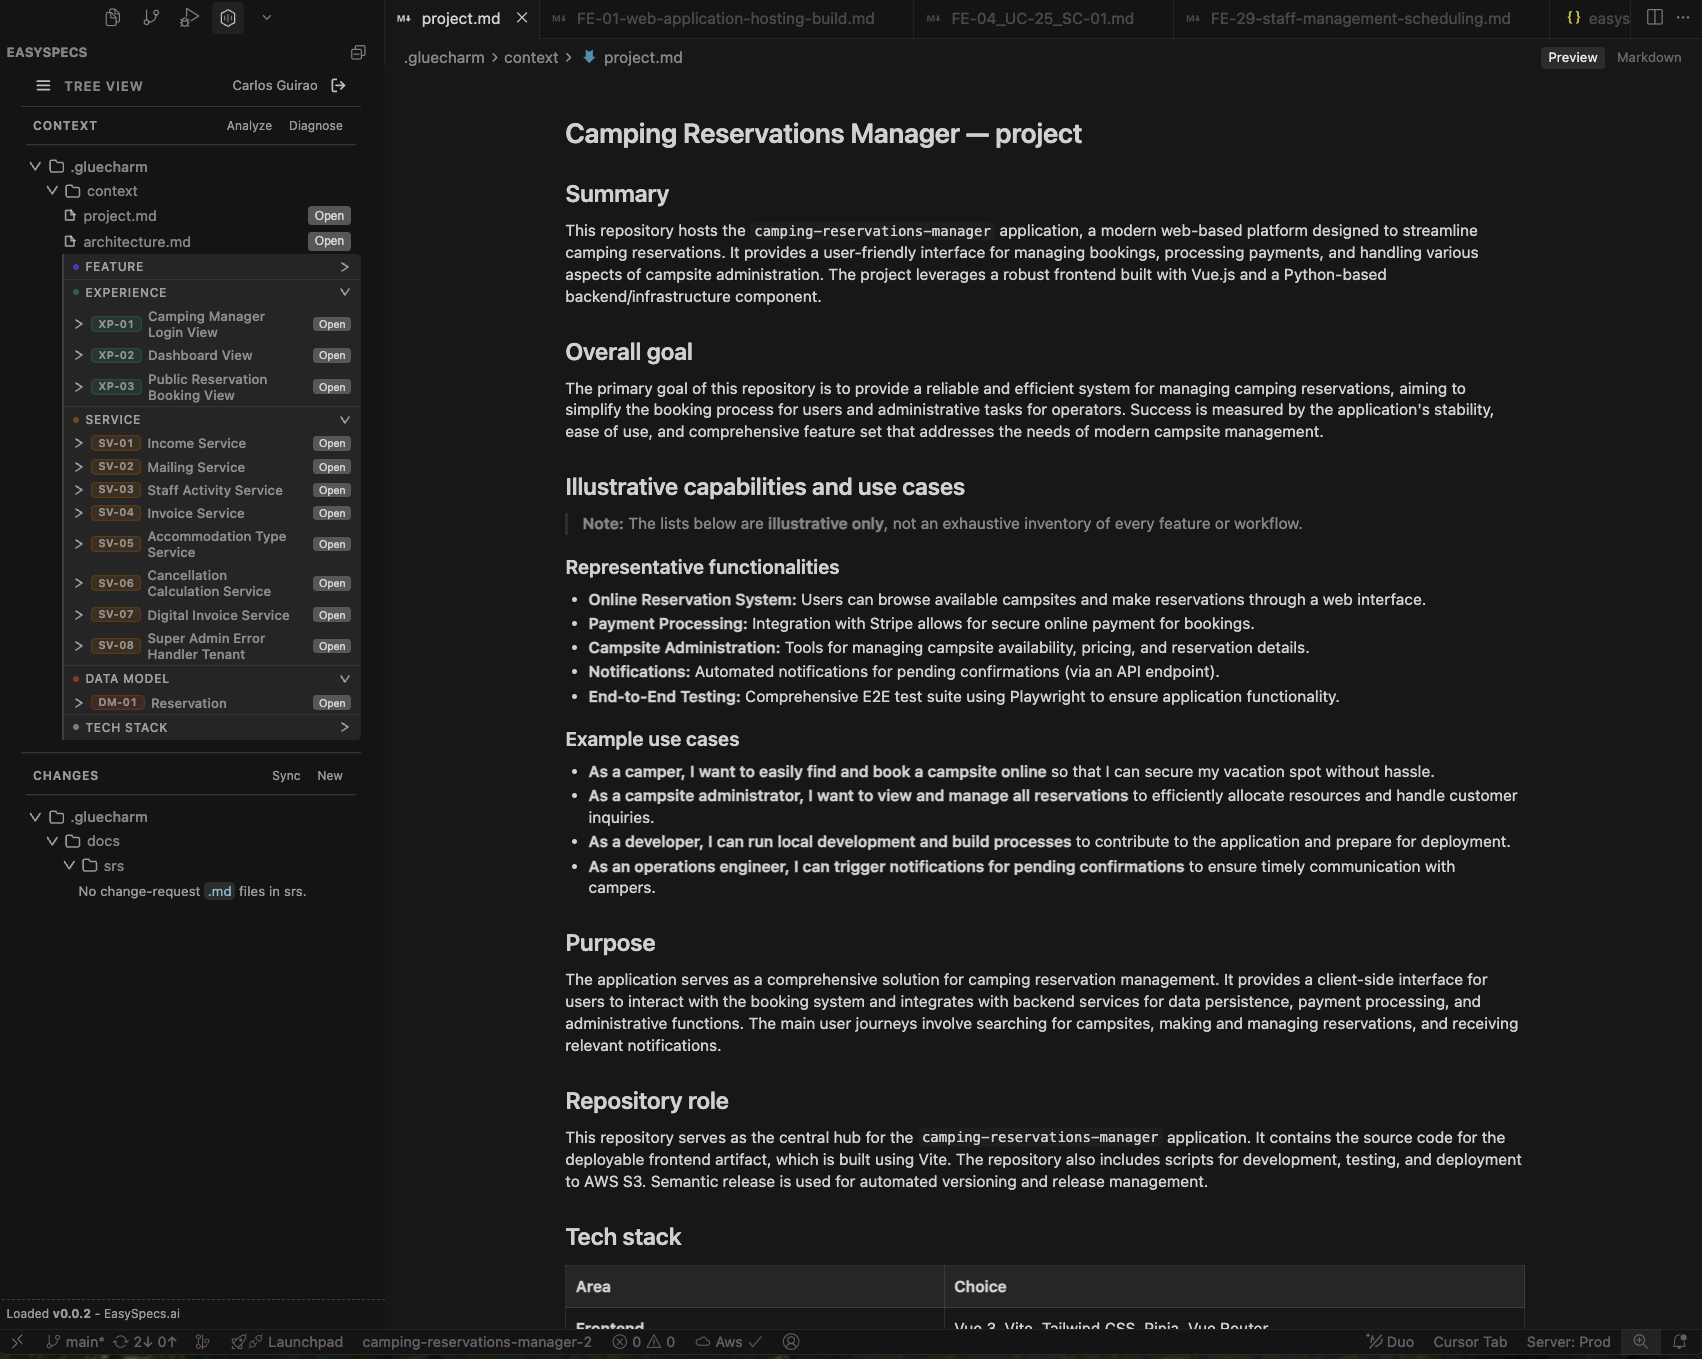
Task: Click the account icon at the status bar right
Action: (790, 1342)
